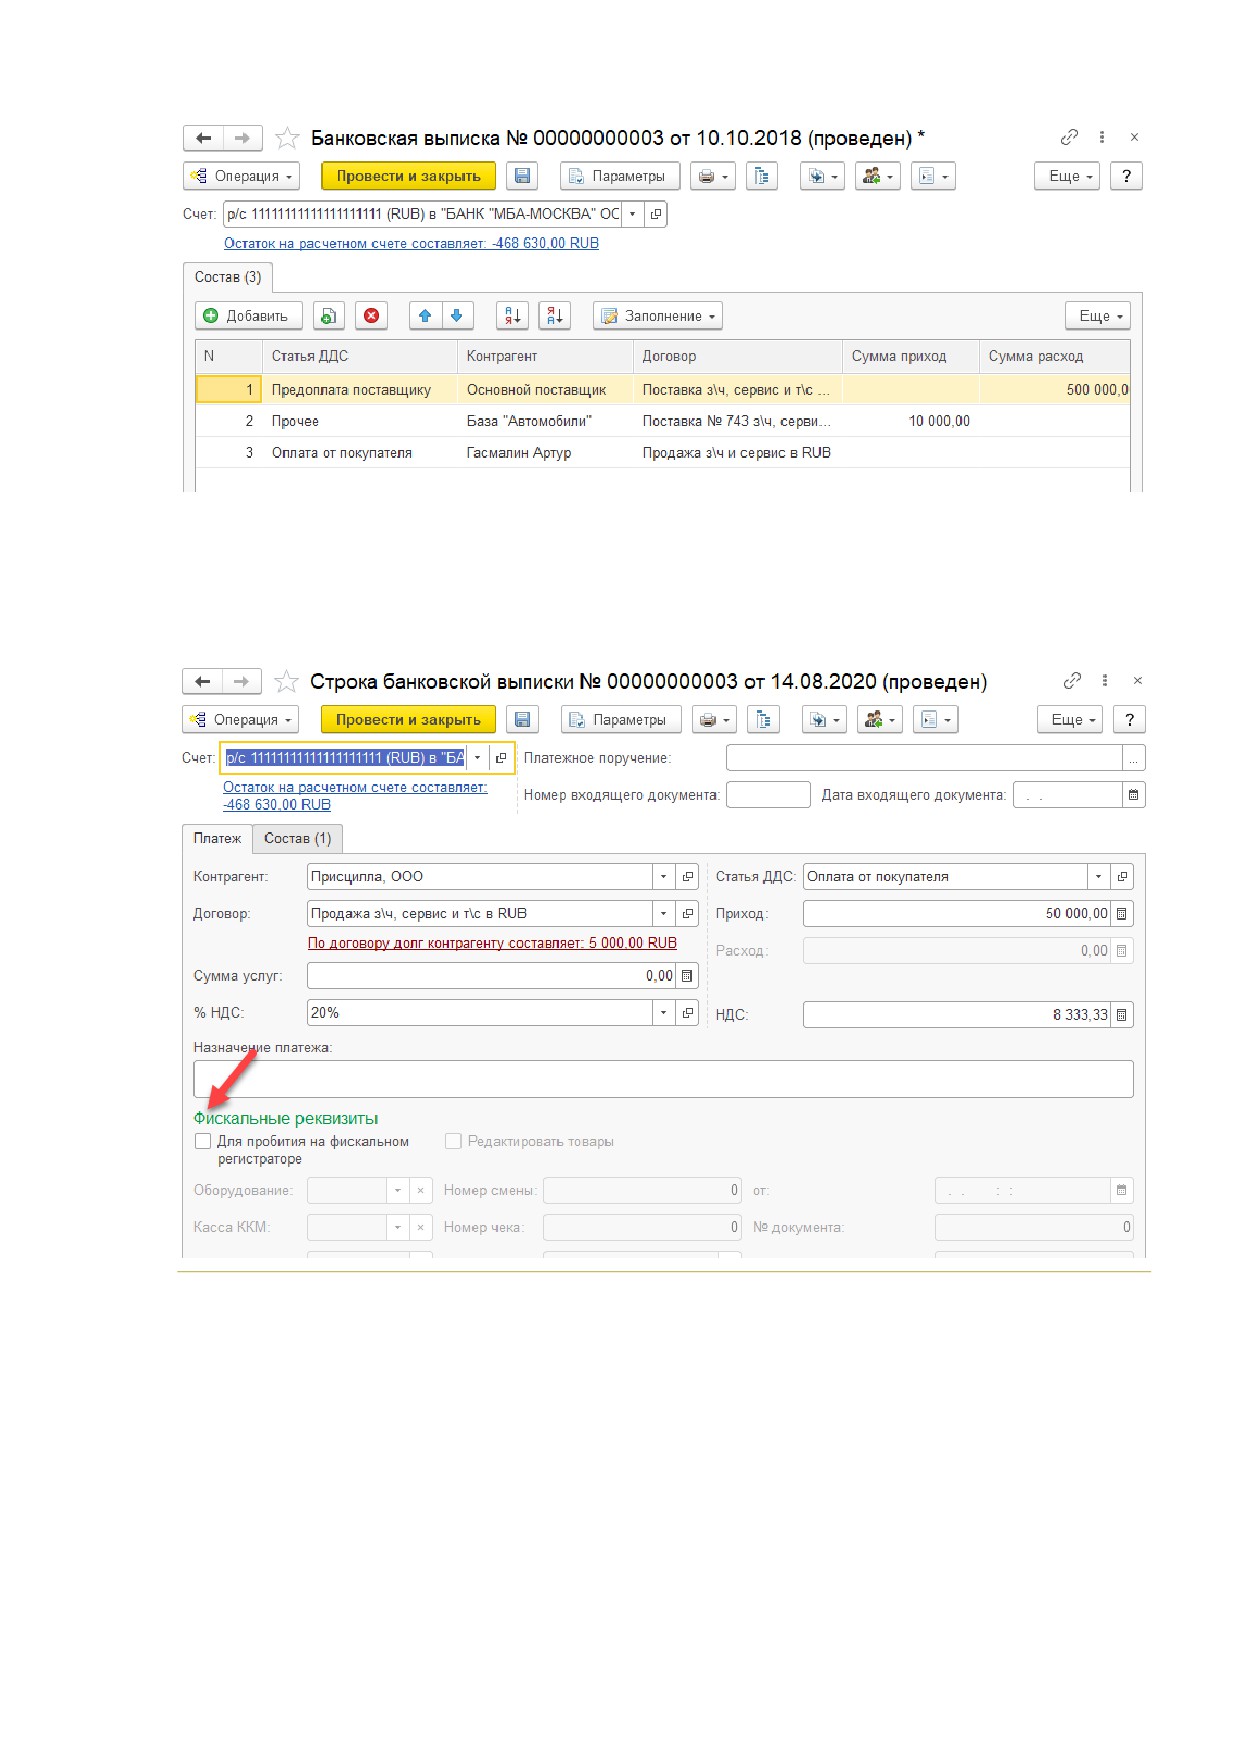
Task: Expand Статья ДДС dropdown arrow
Action: pos(1098,877)
